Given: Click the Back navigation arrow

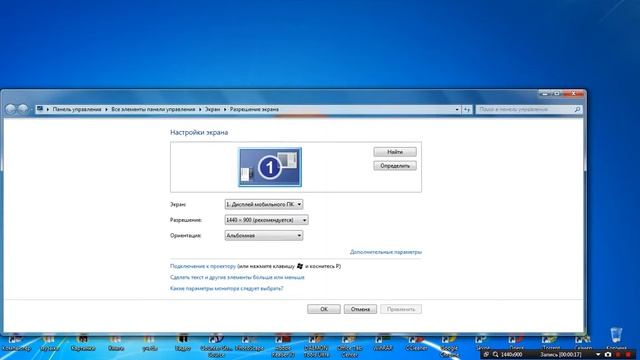Looking at the screenshot, I should click(x=11, y=109).
